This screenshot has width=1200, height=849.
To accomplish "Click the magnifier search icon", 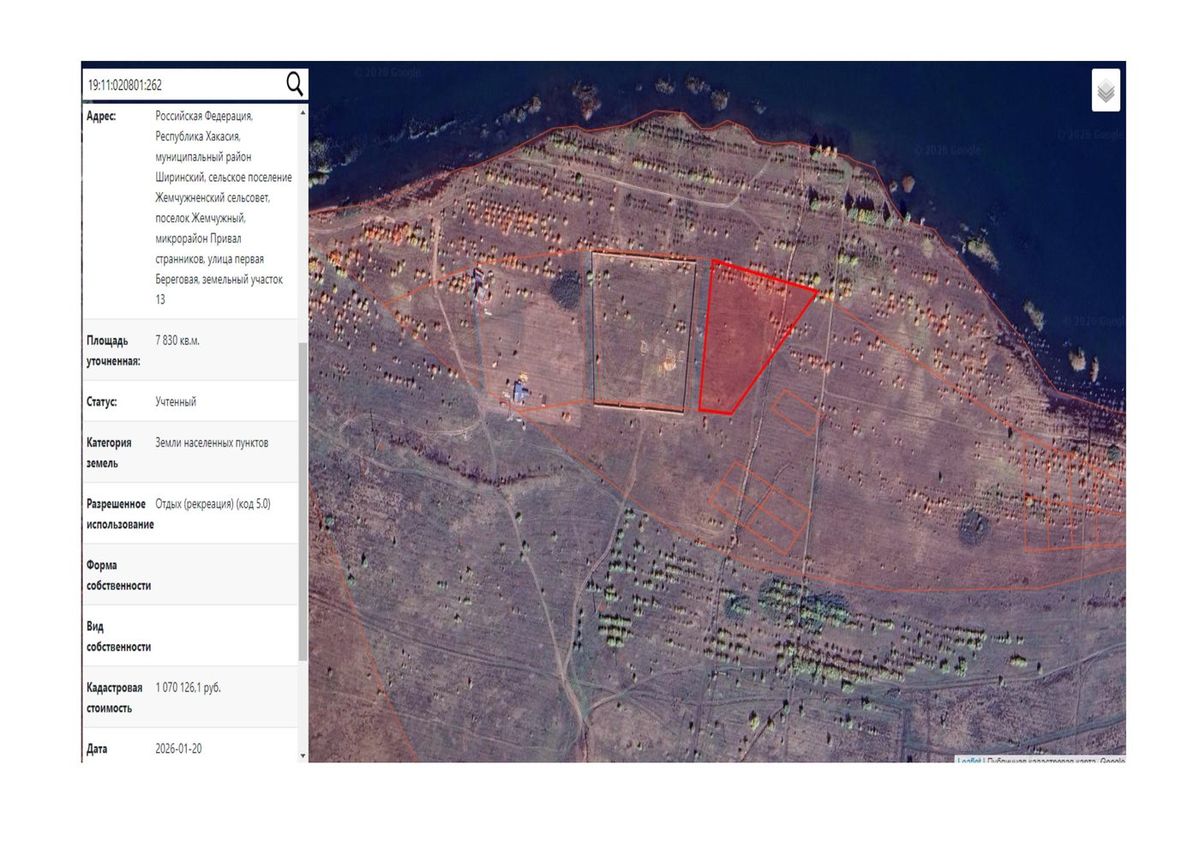I will coord(295,84).
